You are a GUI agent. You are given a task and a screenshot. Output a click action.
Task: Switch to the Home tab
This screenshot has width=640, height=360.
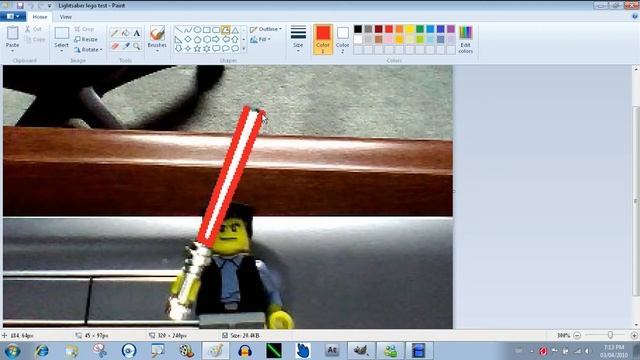[x=40, y=17]
